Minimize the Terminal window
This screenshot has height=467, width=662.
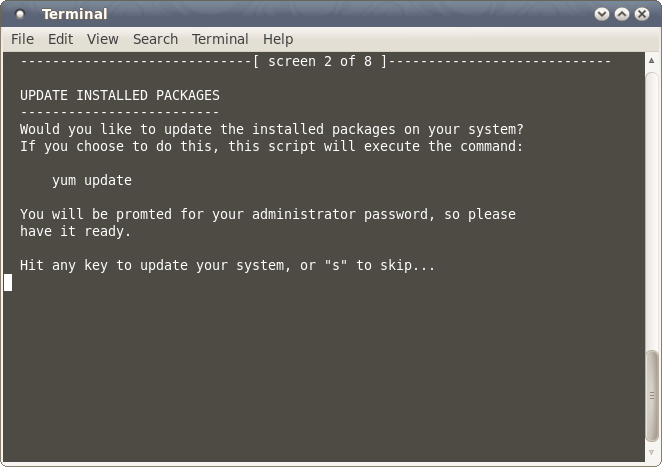pyautogui.click(x=602, y=14)
